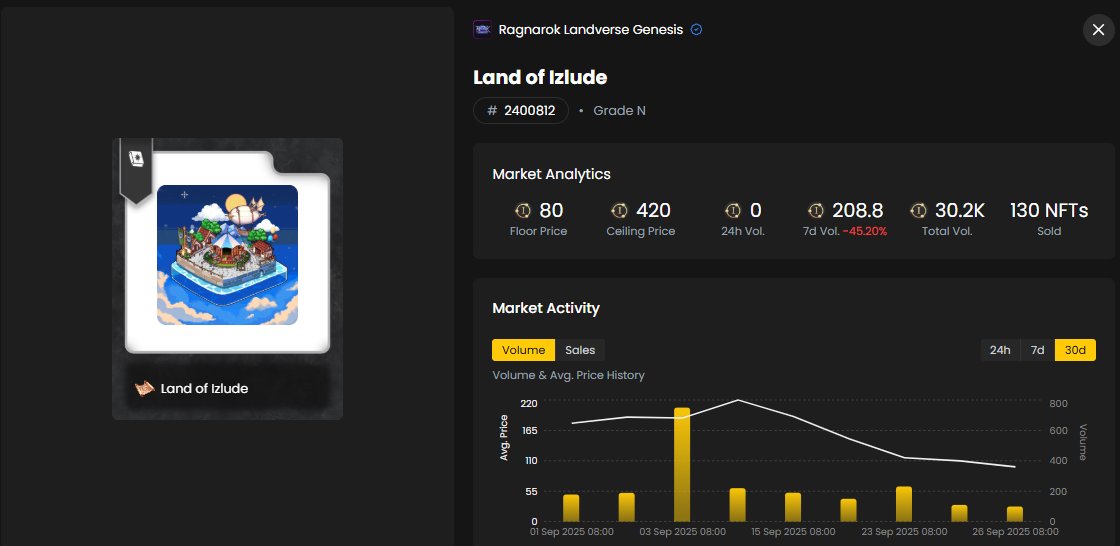Click the coin icon next to ceiling price 420

pos(619,211)
